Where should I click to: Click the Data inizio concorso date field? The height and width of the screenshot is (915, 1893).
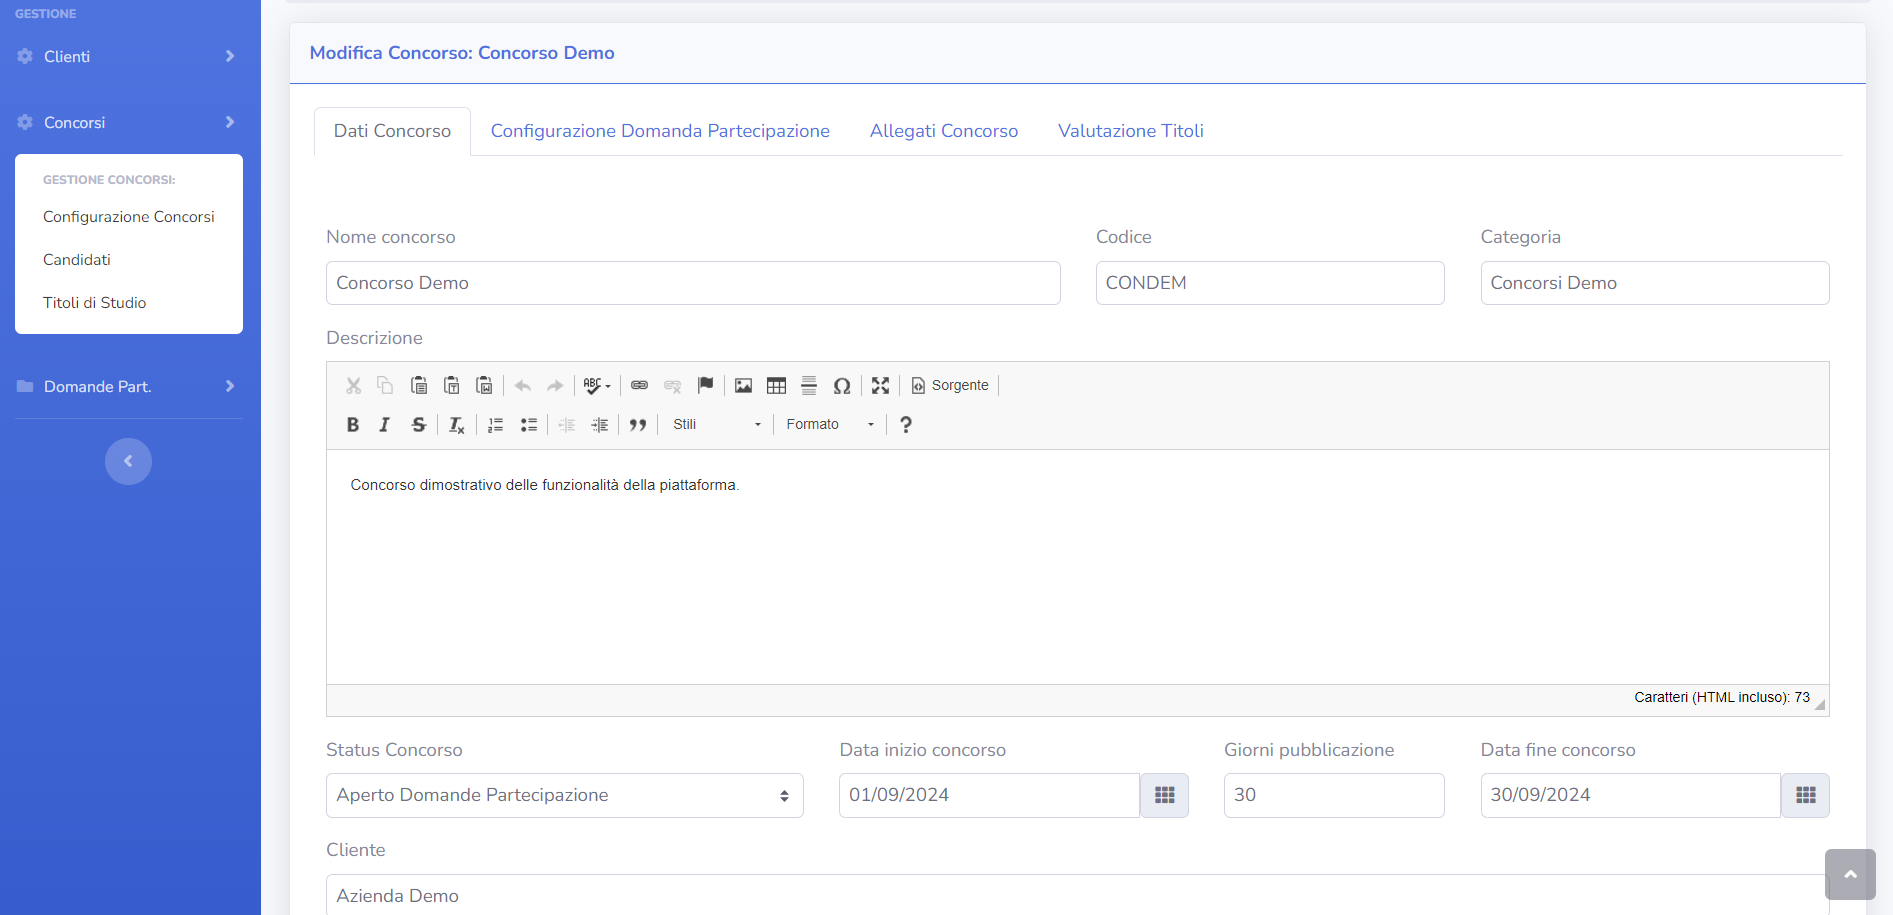click(990, 795)
